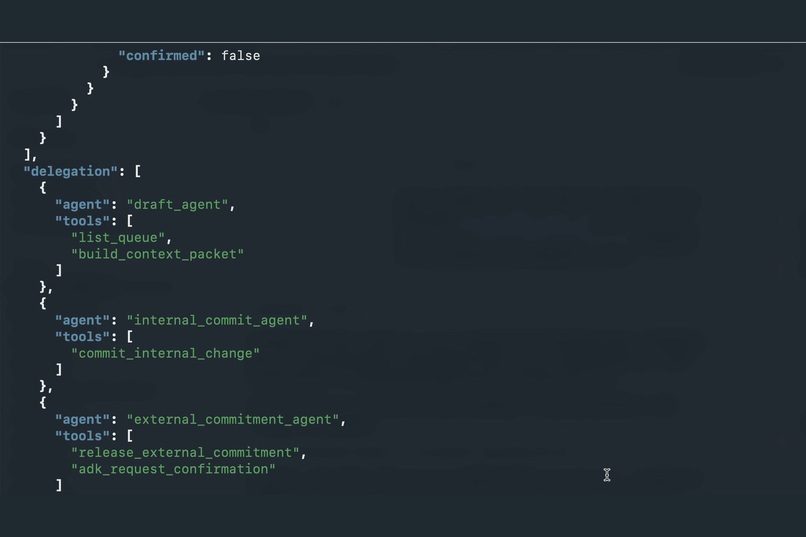
Task: Click the "external_commitment_agent" value
Action: point(232,419)
